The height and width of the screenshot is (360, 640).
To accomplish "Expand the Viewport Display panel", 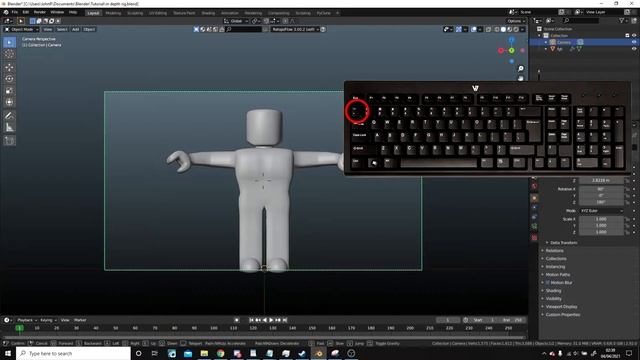I will (x=561, y=307).
